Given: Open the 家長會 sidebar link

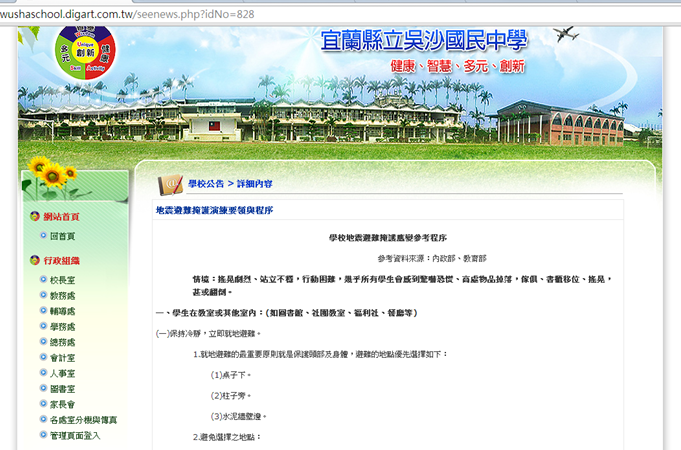Looking at the screenshot, I should point(62,404).
